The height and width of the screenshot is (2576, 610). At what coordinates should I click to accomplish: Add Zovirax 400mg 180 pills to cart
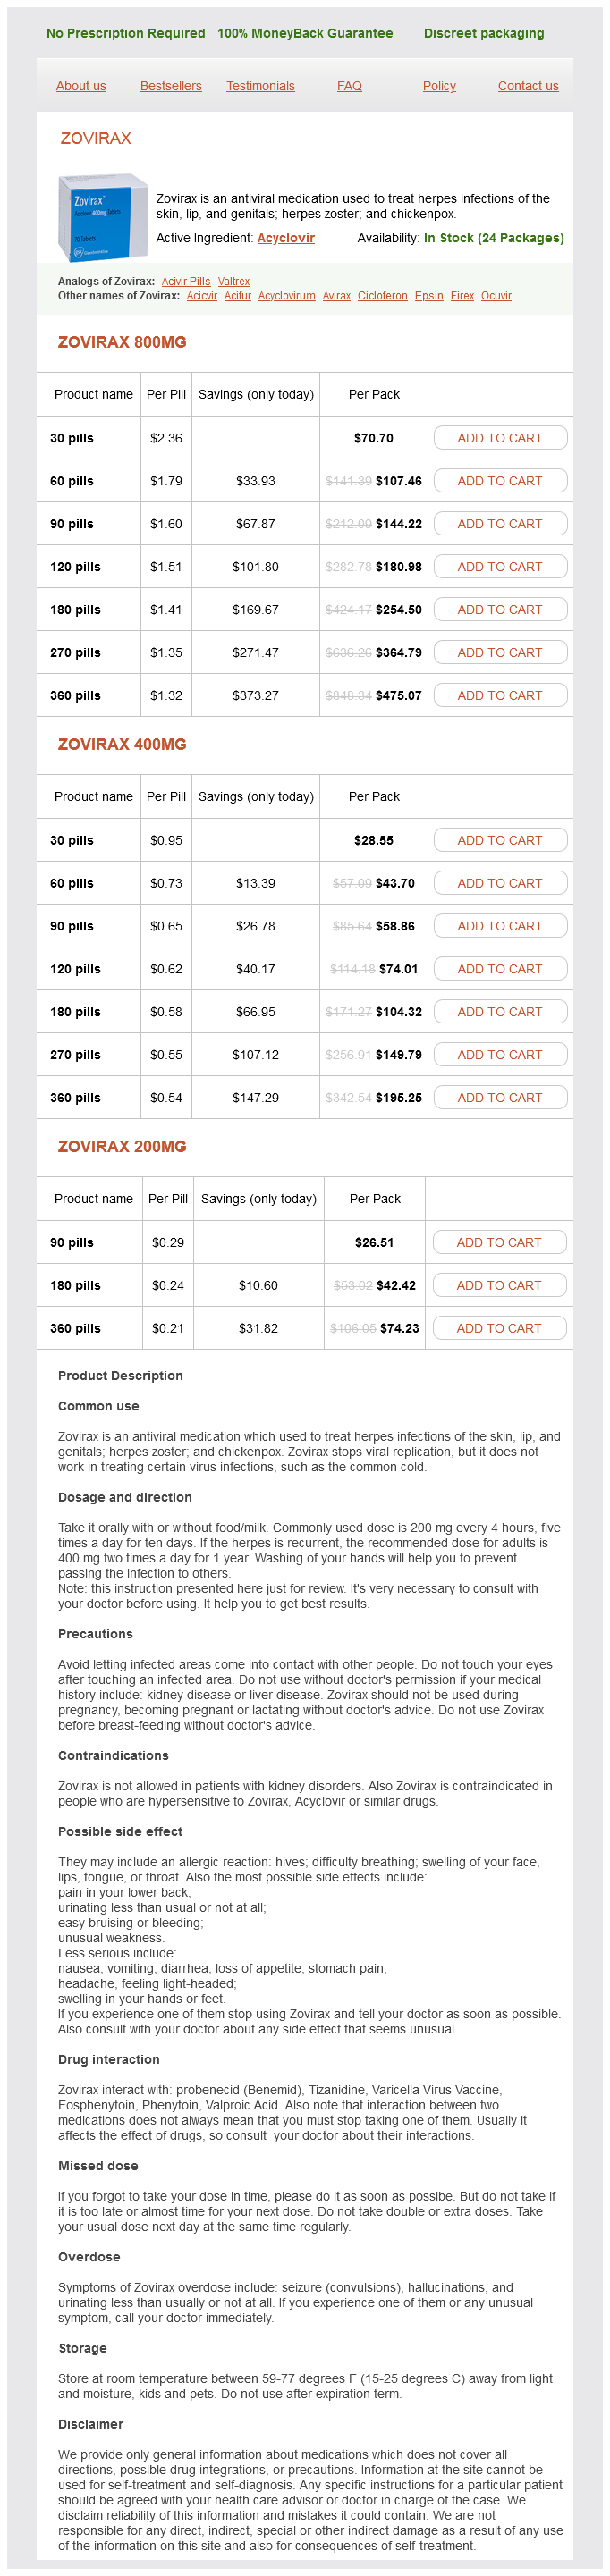click(x=500, y=1012)
